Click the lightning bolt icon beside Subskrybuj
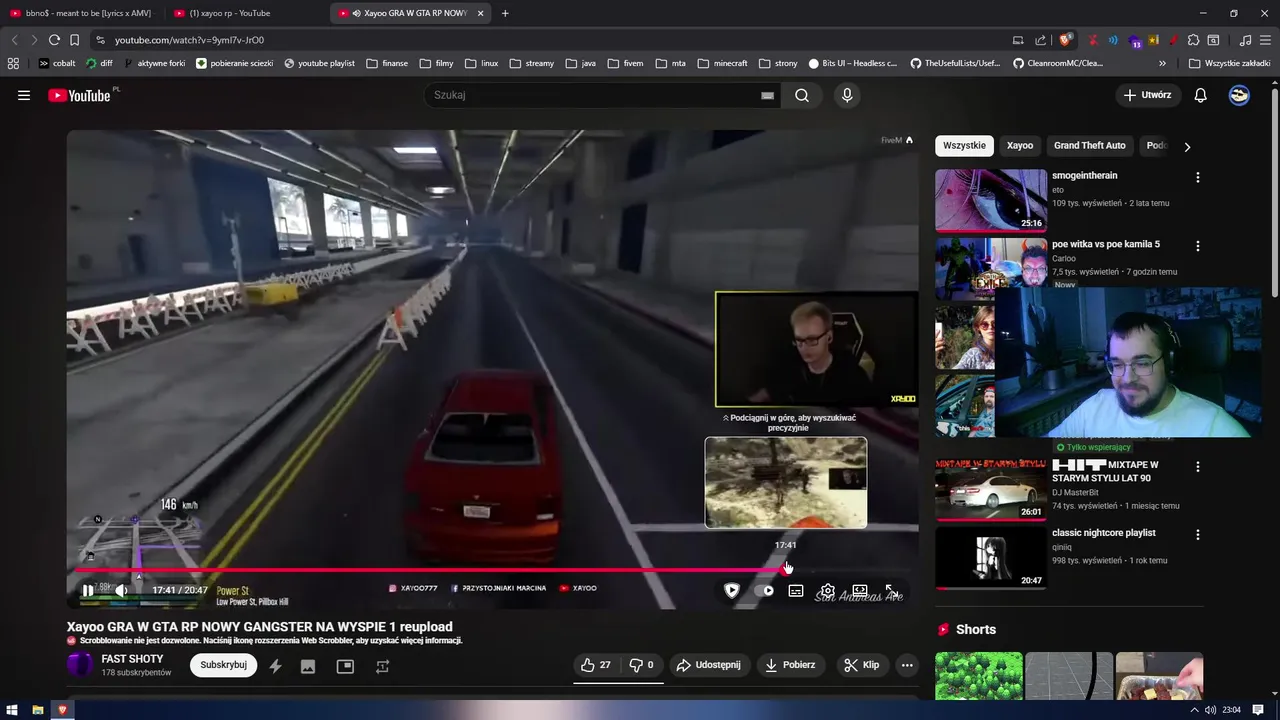 click(275, 666)
